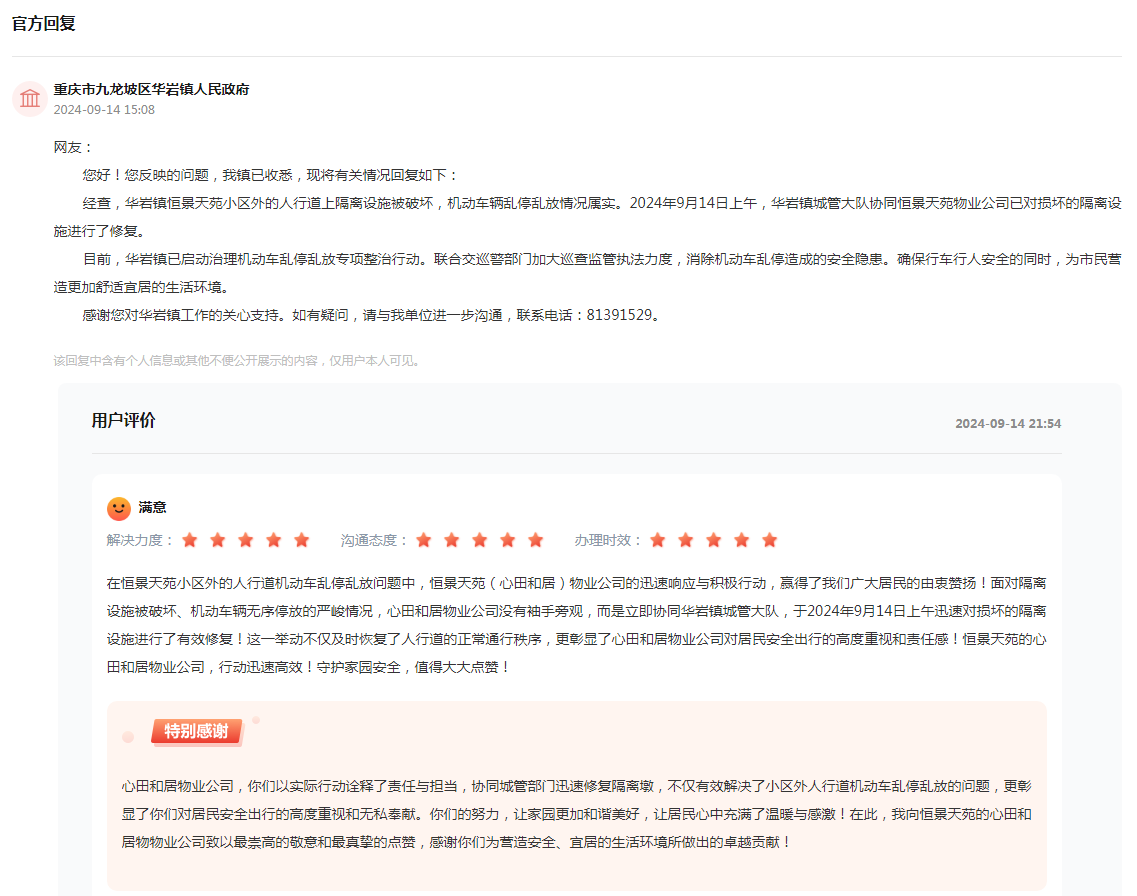Click the last star of 解决力度 rating

coord(302,539)
